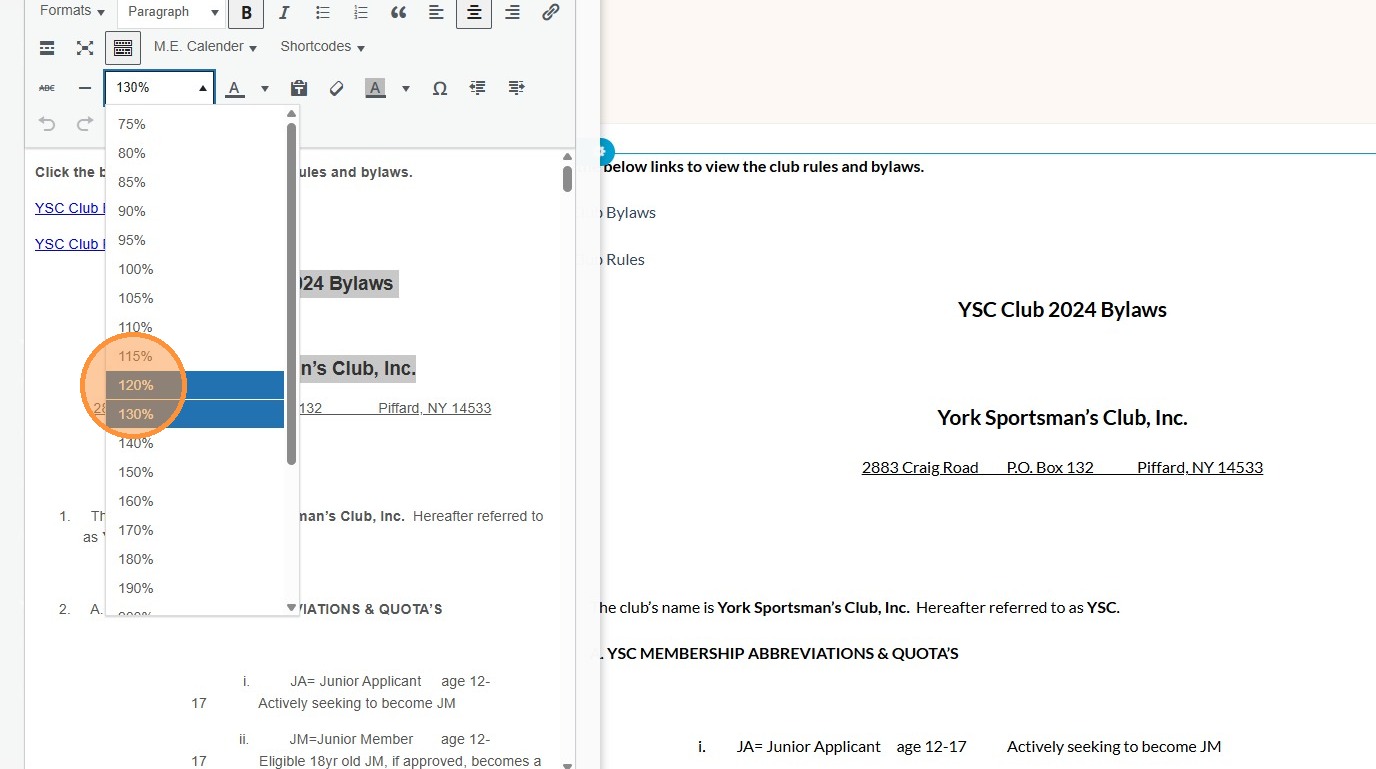This screenshot has width=1376, height=769.
Task: Set font size to 110%
Action: (195, 327)
